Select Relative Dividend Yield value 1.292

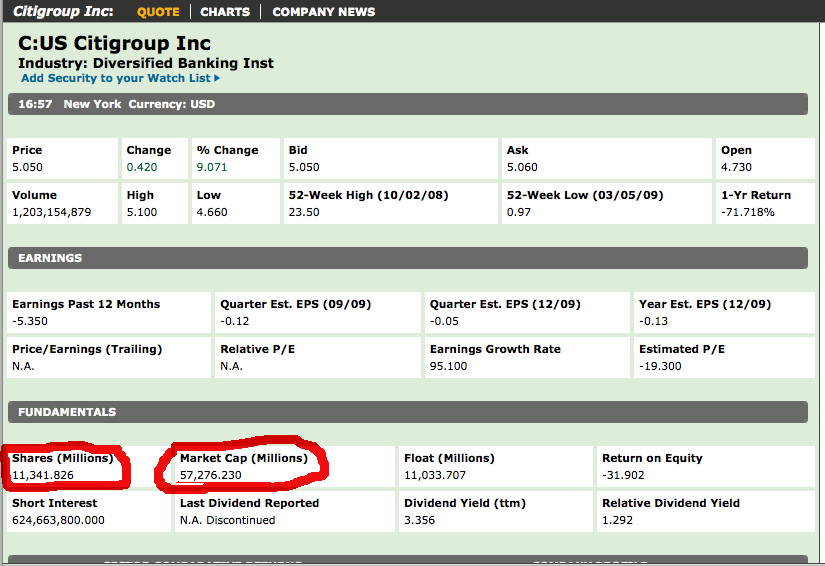tap(617, 520)
